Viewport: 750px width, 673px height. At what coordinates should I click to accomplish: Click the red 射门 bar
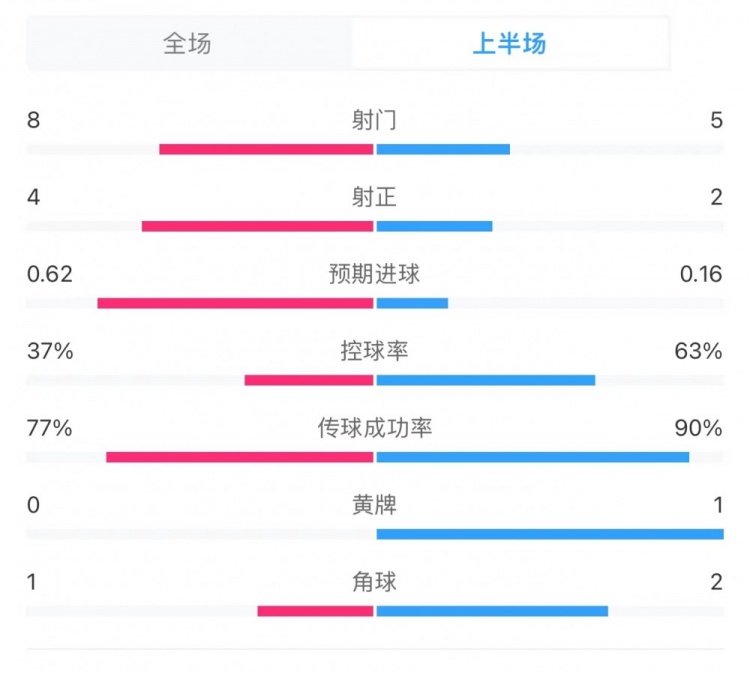(x=266, y=150)
